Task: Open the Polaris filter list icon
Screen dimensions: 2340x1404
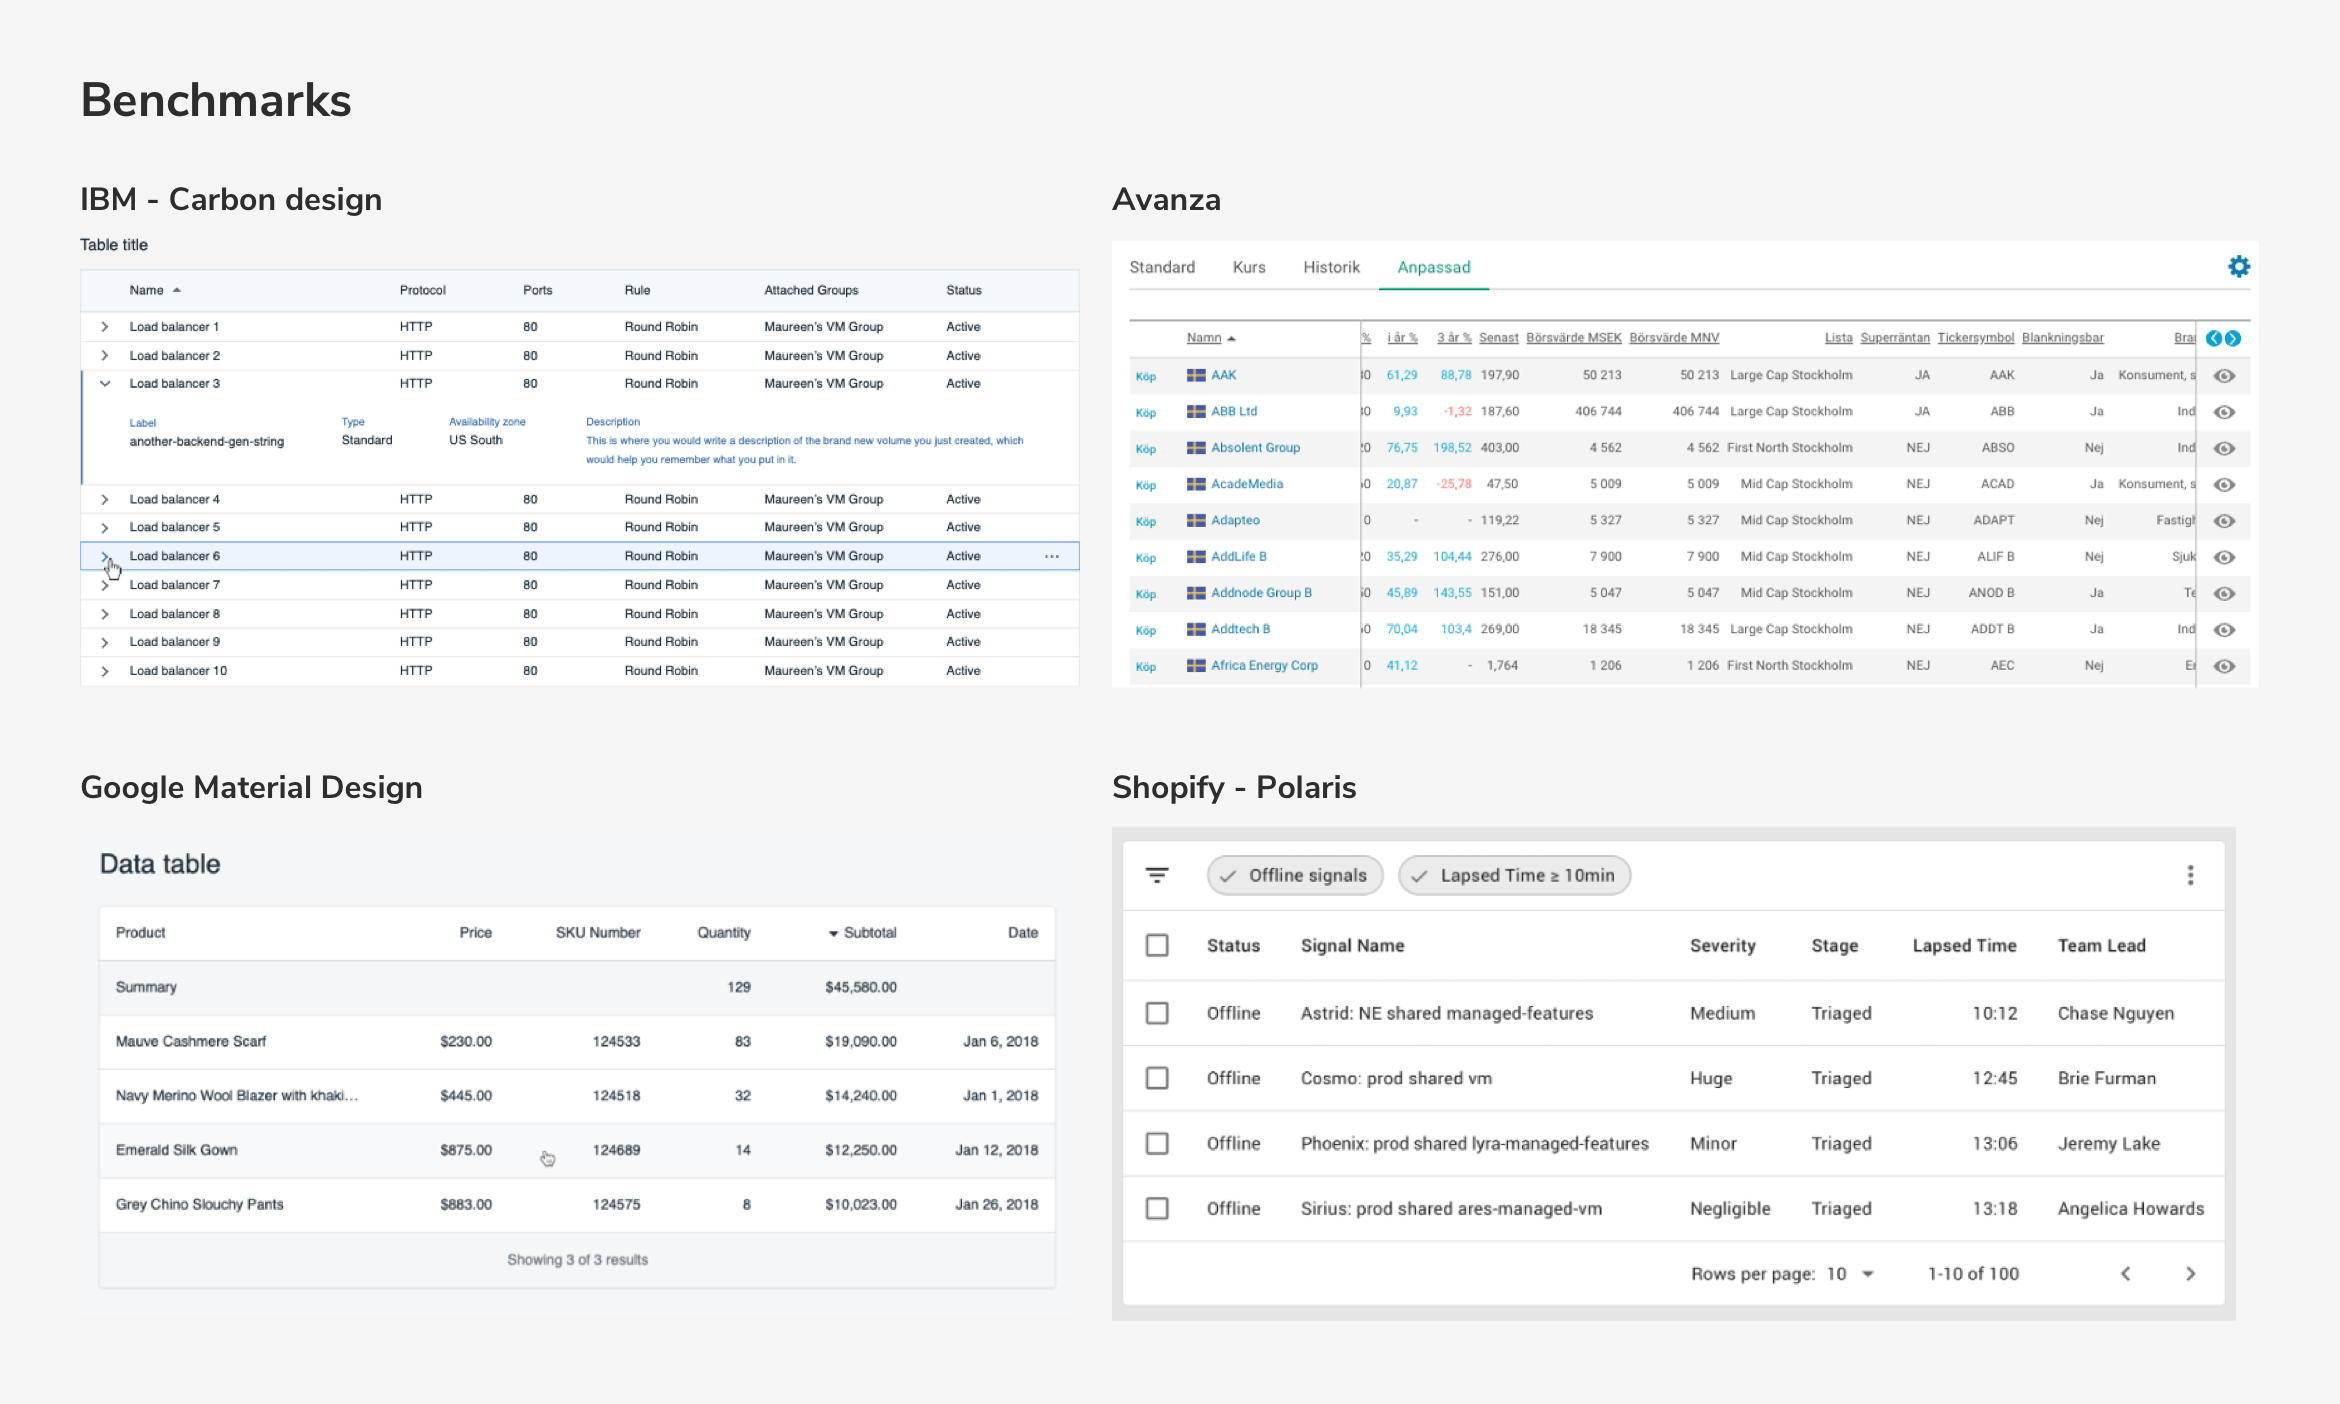Action: (x=1157, y=875)
